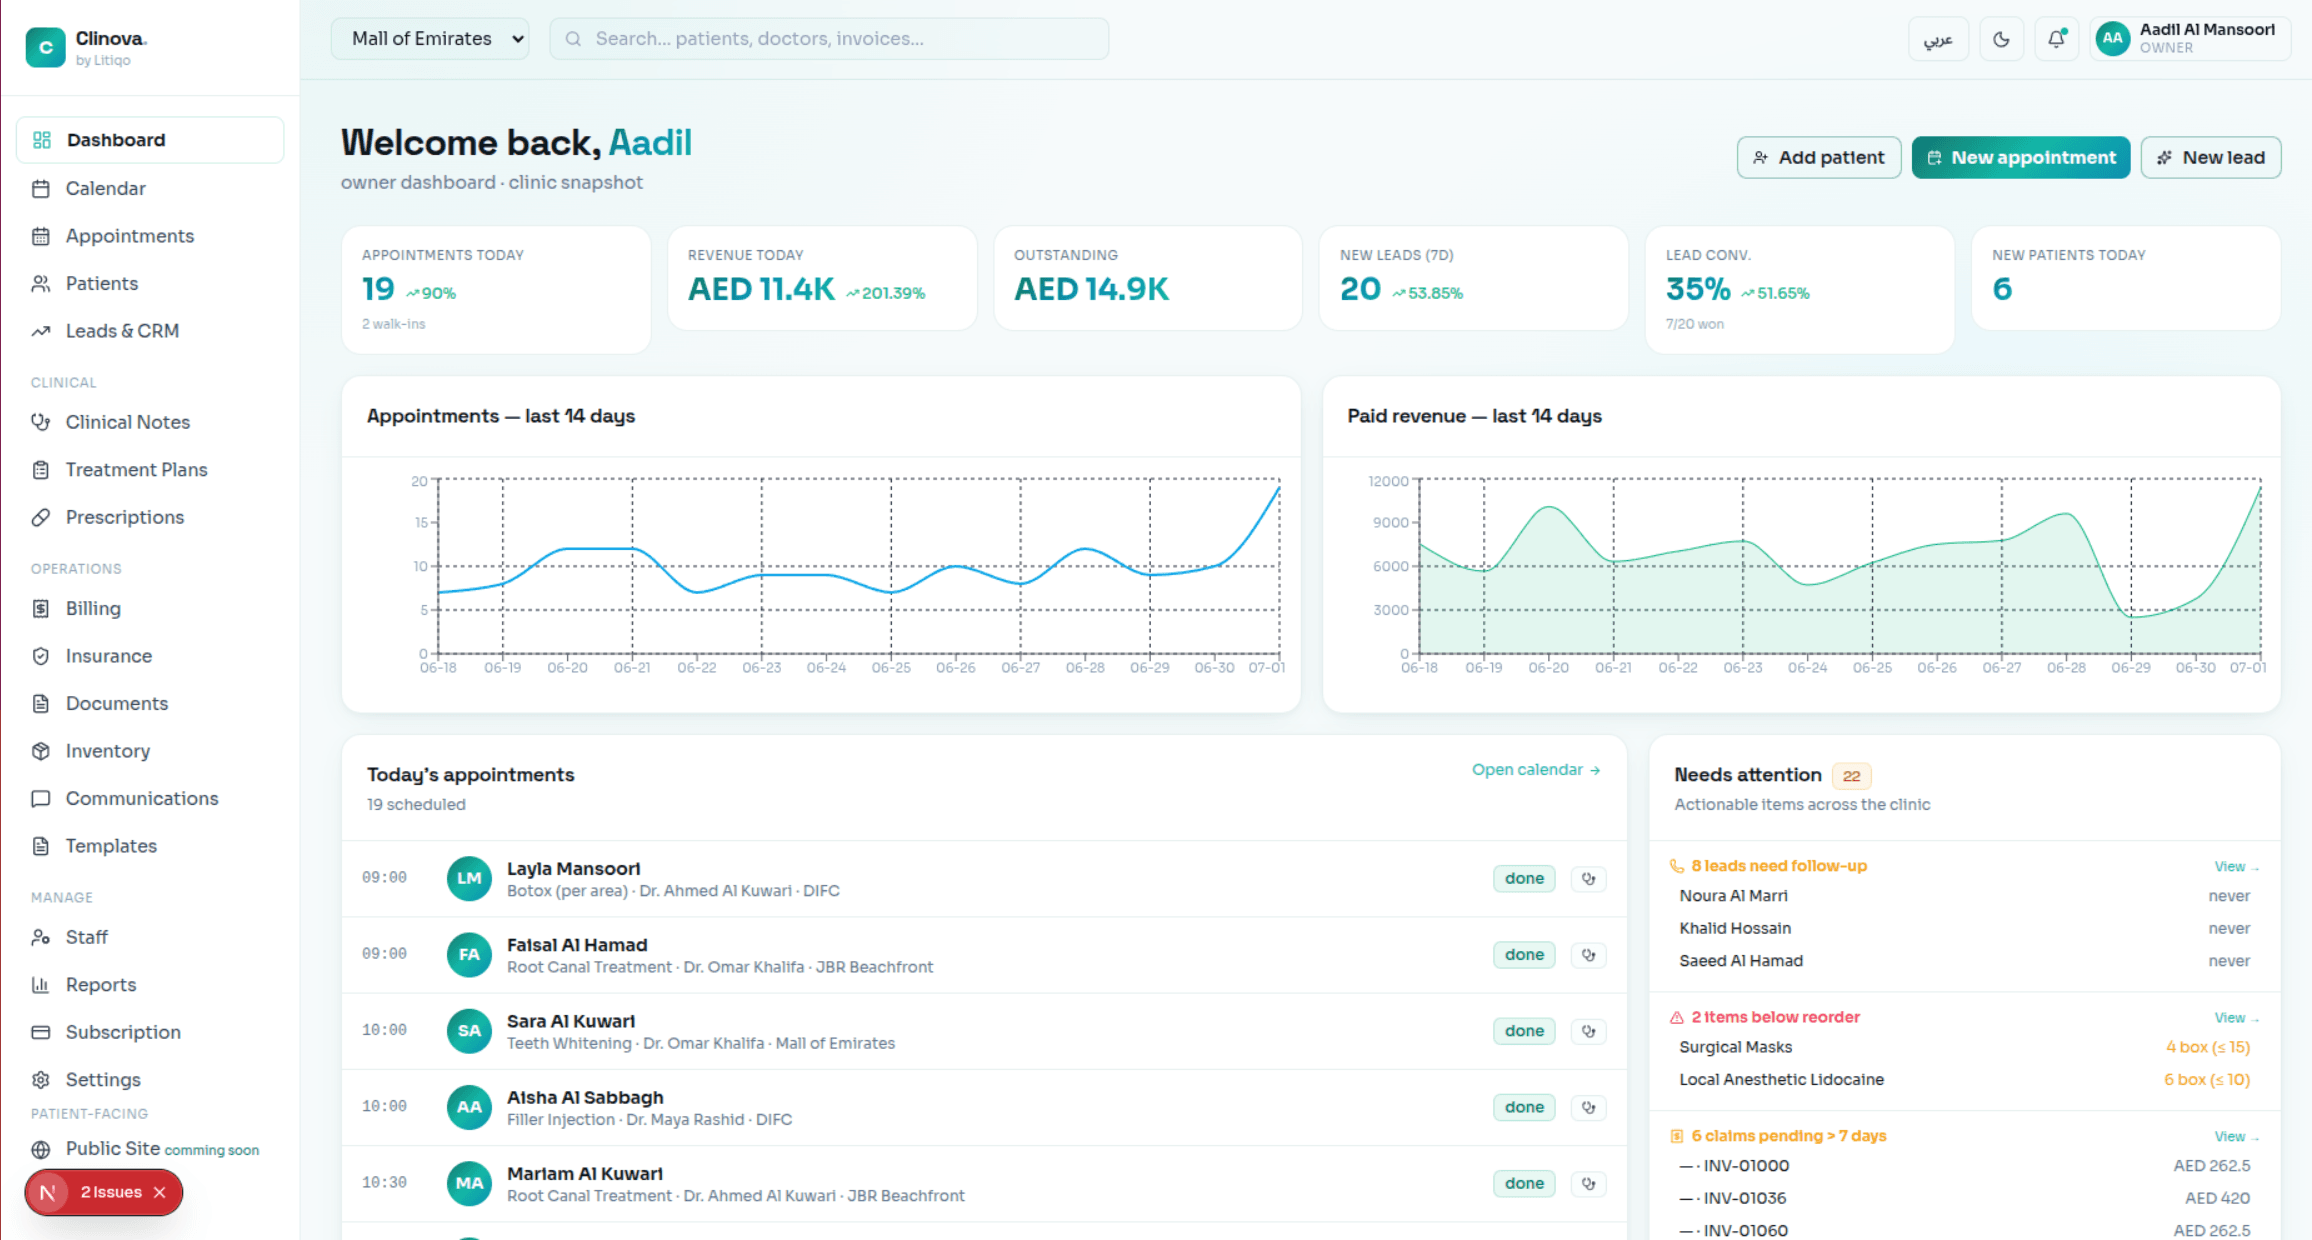Click the New appointment button

(x=2021, y=157)
